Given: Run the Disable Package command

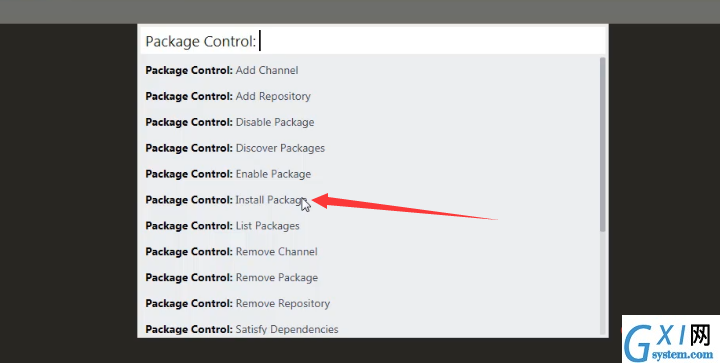Looking at the screenshot, I should click(370, 122).
